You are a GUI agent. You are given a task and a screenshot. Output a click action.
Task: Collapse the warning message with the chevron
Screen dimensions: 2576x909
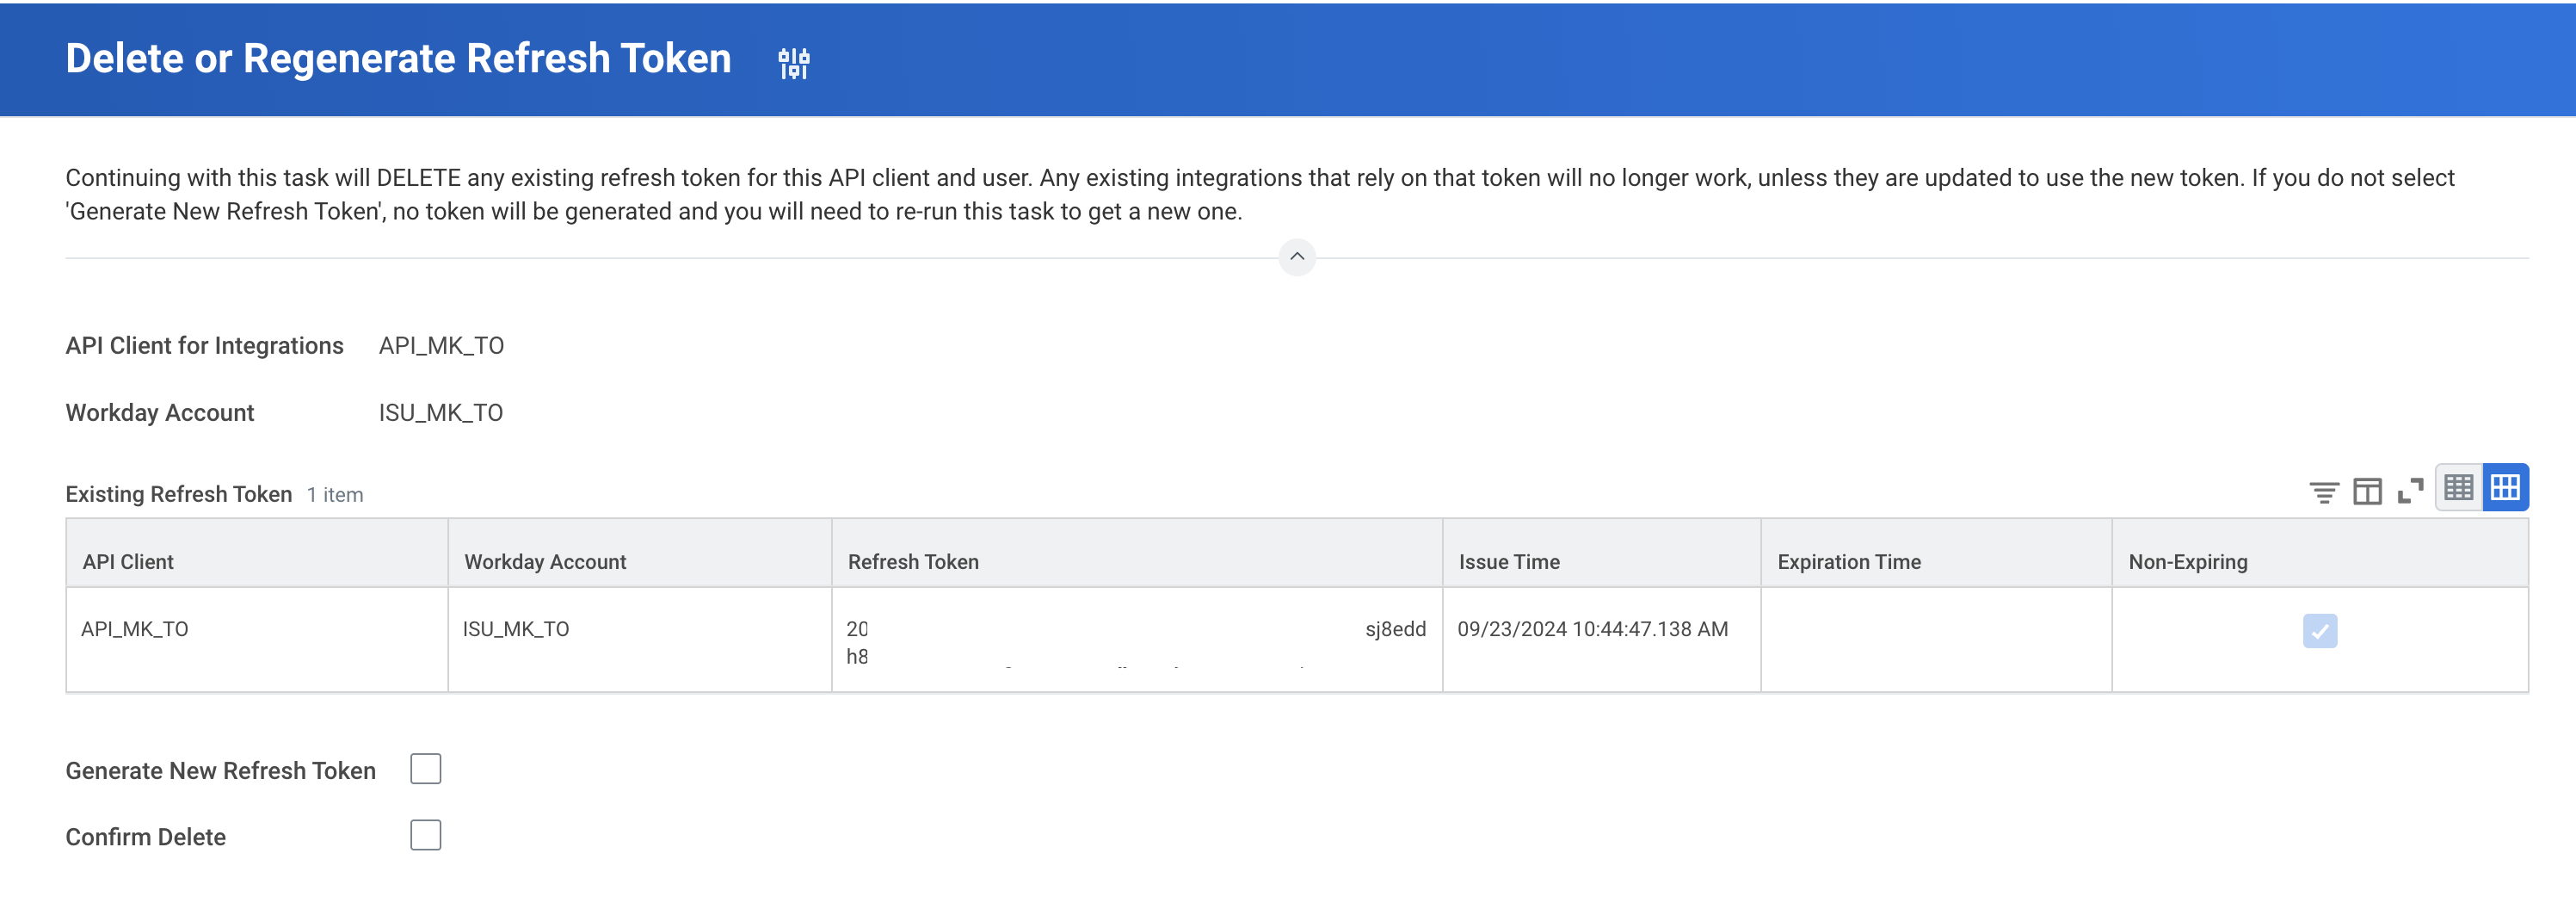(1296, 257)
